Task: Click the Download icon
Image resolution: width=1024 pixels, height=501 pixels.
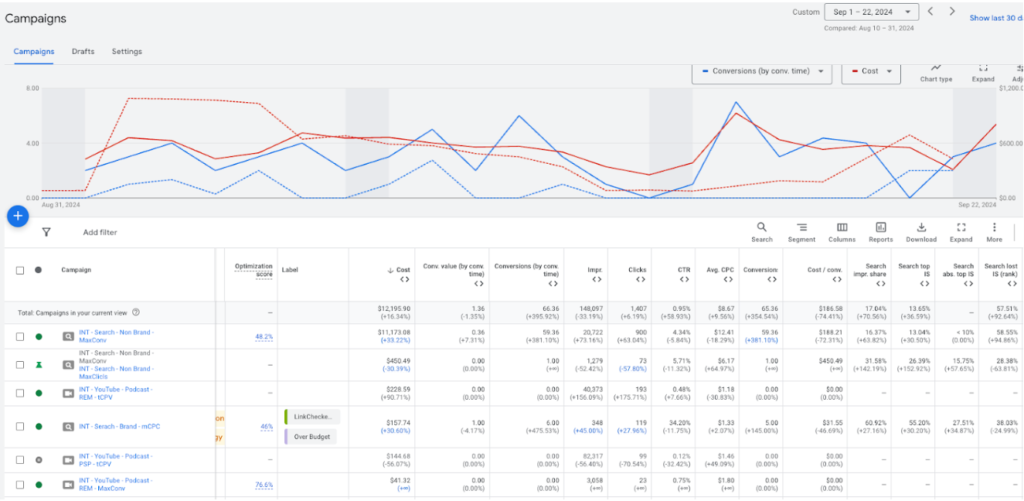Action: point(921,232)
